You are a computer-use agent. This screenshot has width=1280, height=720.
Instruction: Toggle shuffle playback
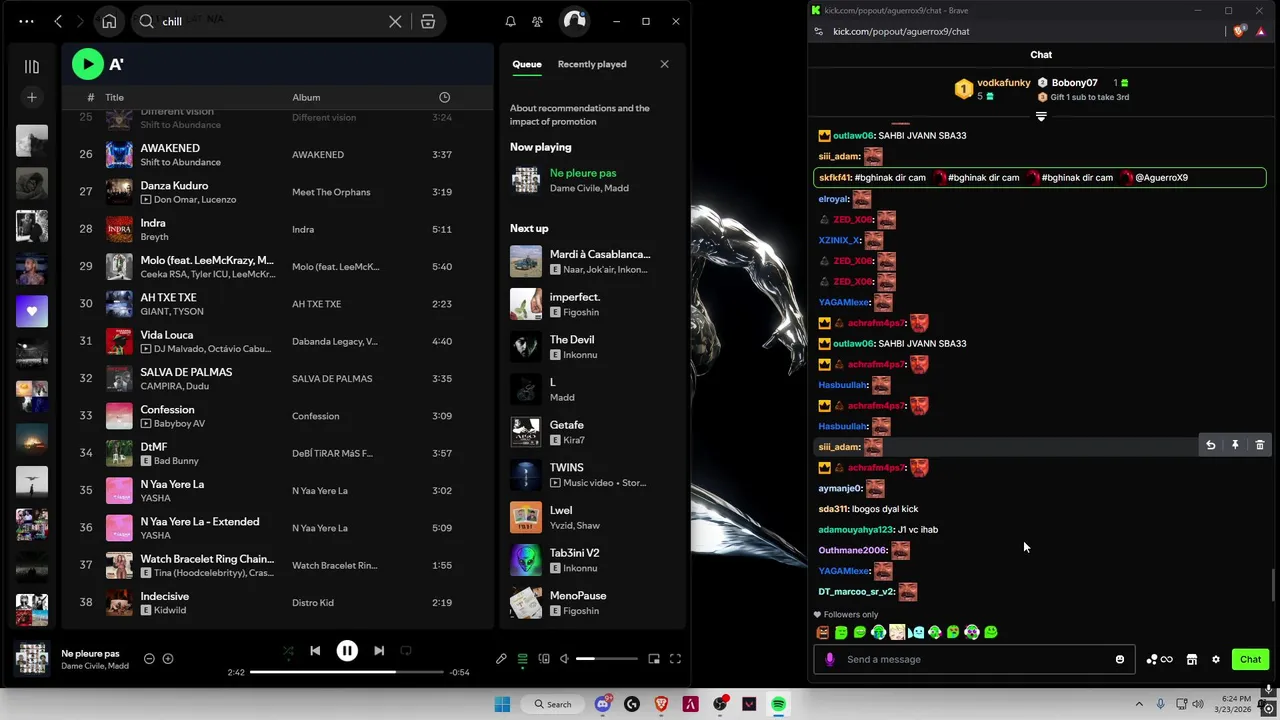point(288,651)
